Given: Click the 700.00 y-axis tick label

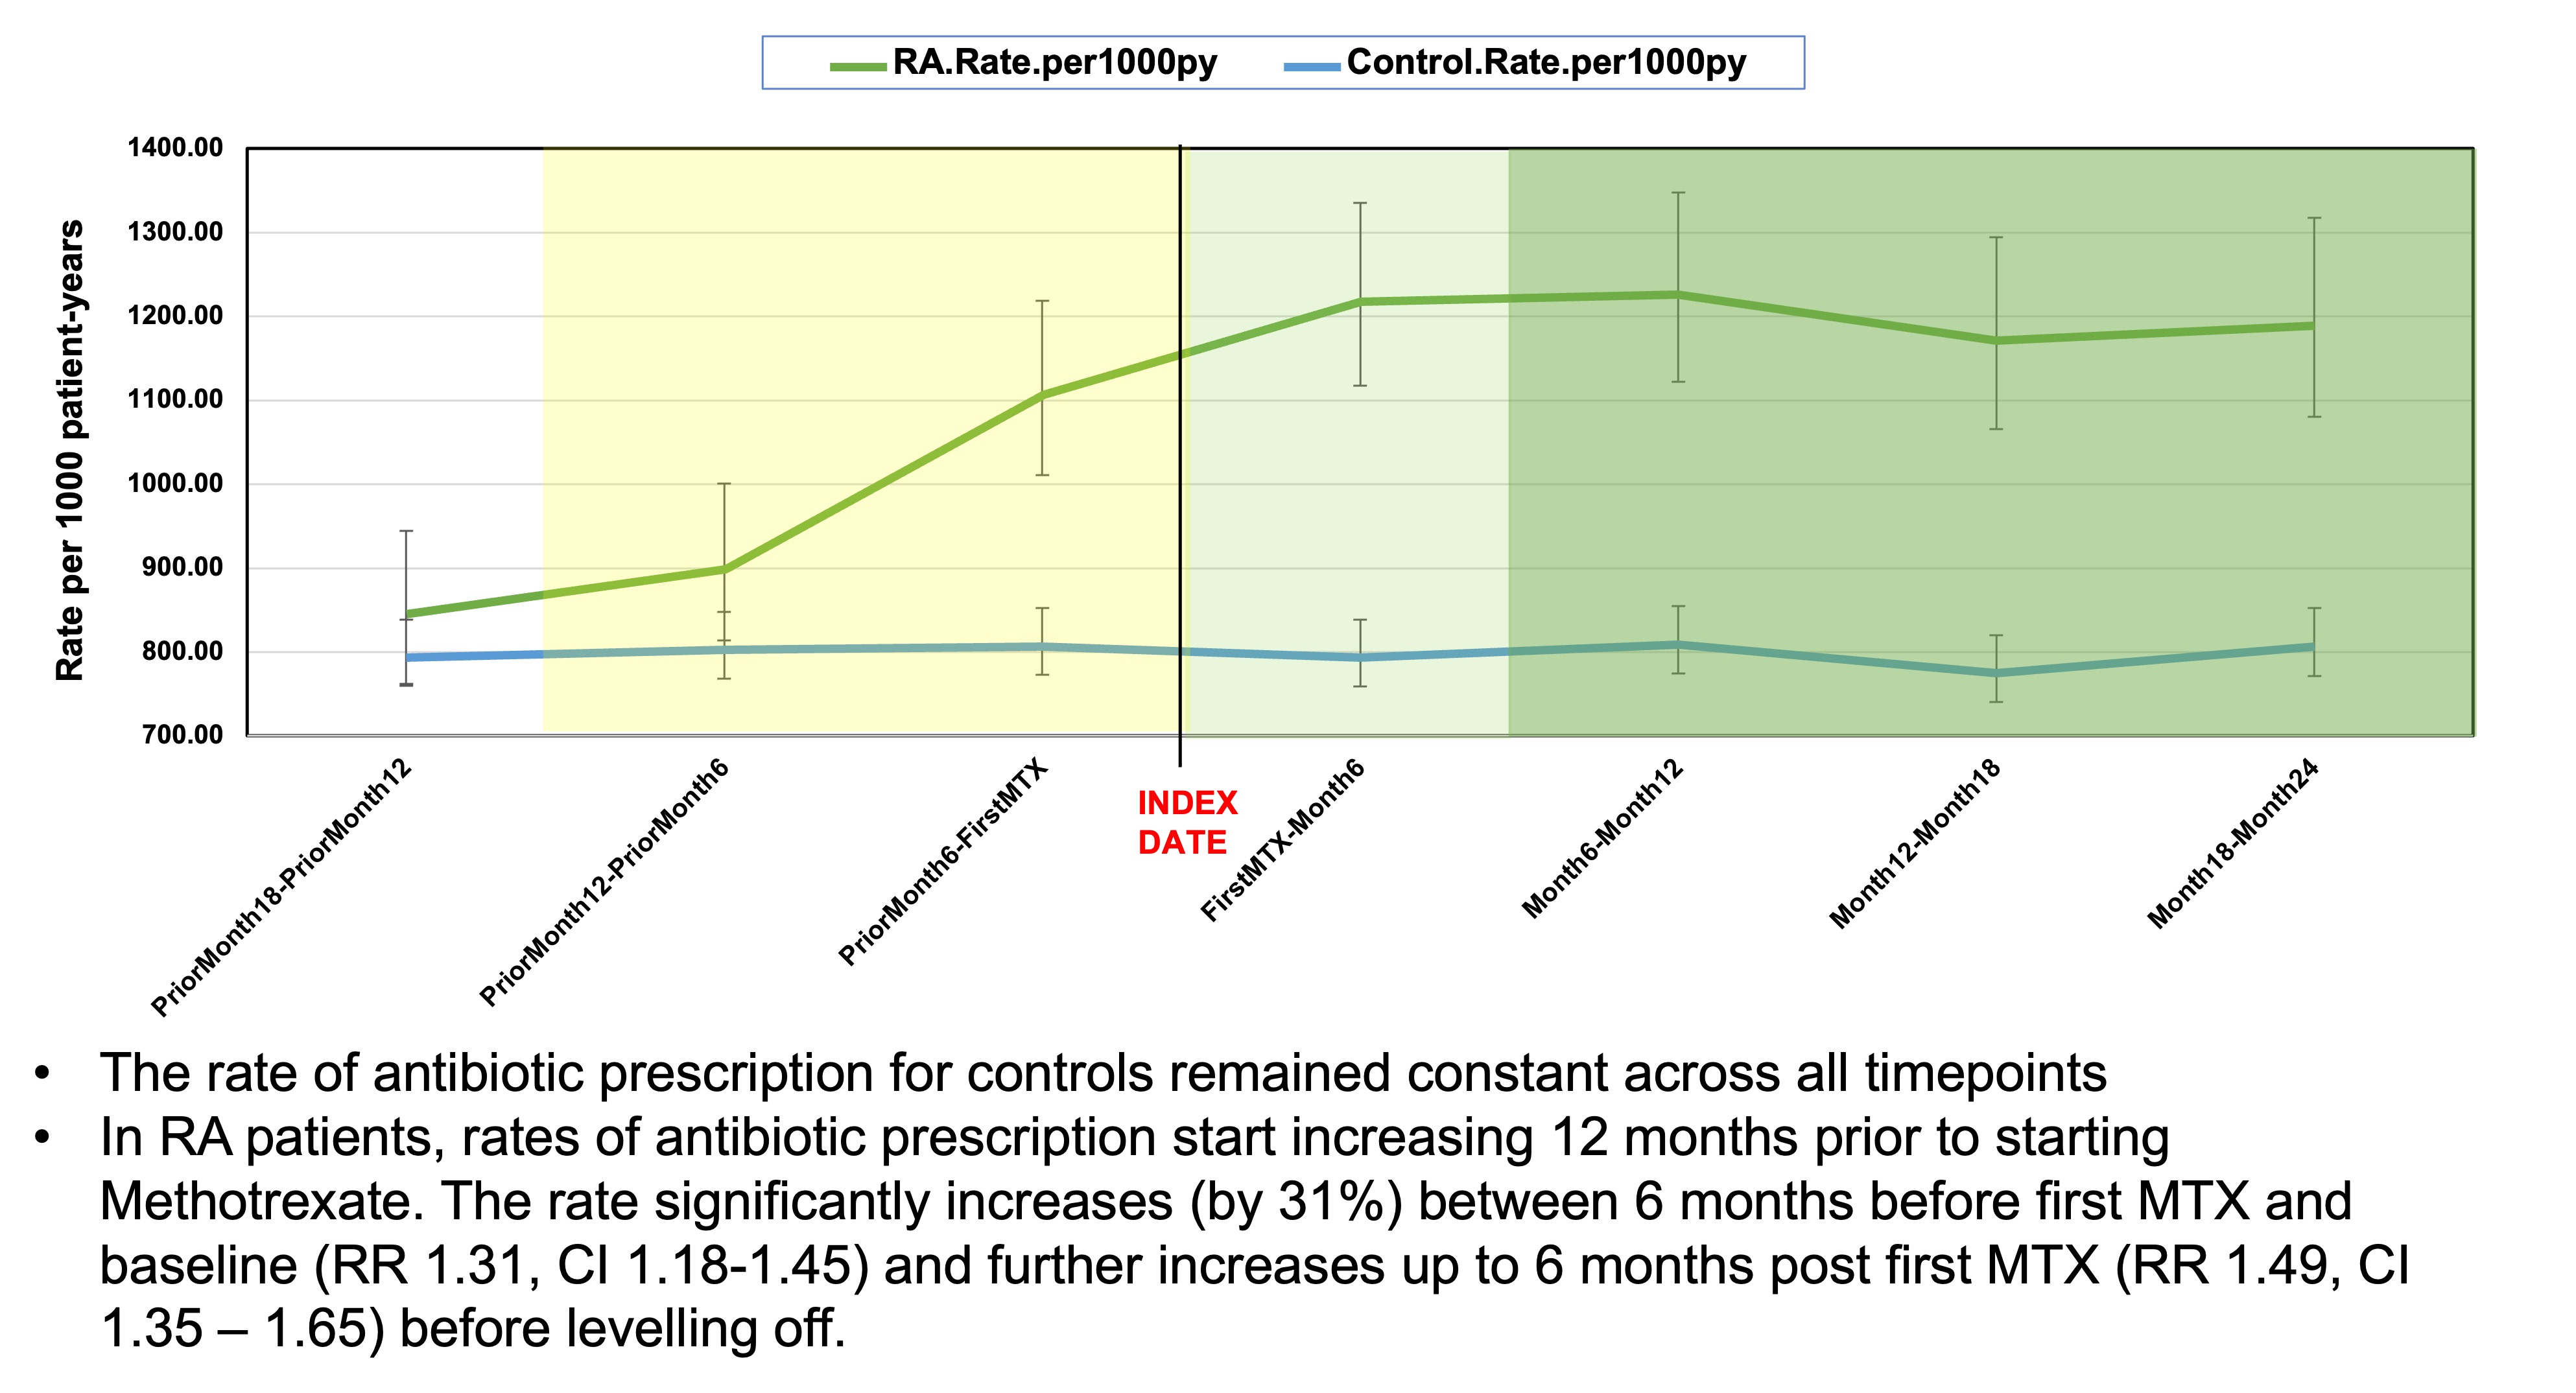Looking at the screenshot, I should click(x=183, y=735).
